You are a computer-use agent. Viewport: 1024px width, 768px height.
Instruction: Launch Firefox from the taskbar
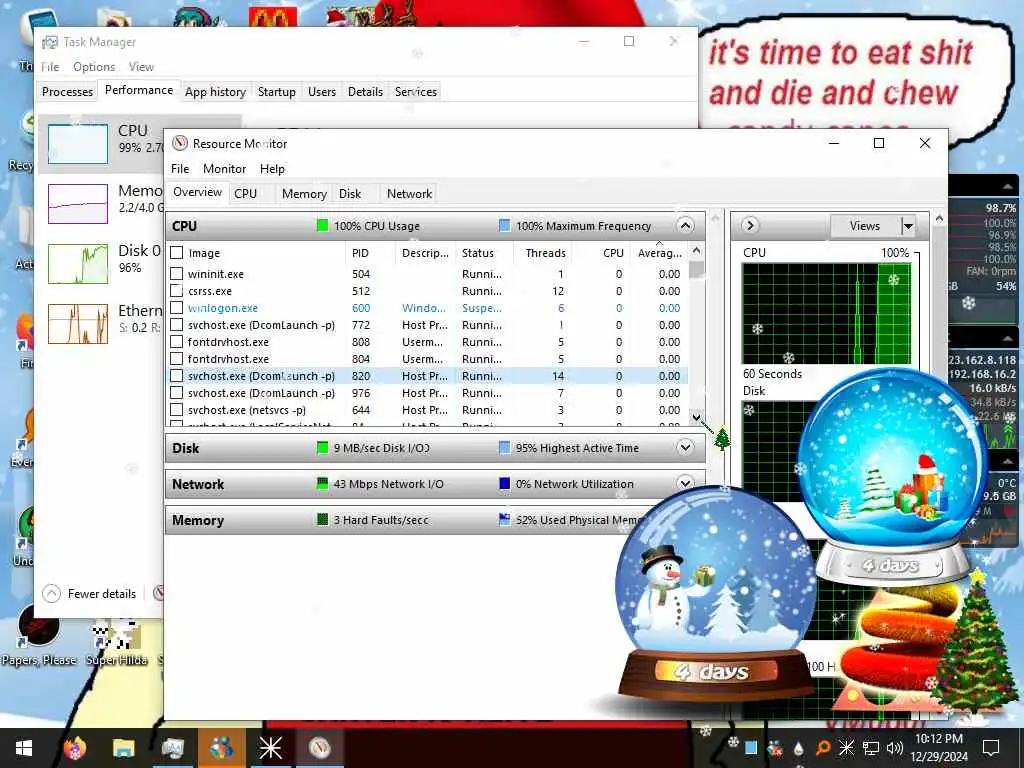pyautogui.click(x=74, y=748)
